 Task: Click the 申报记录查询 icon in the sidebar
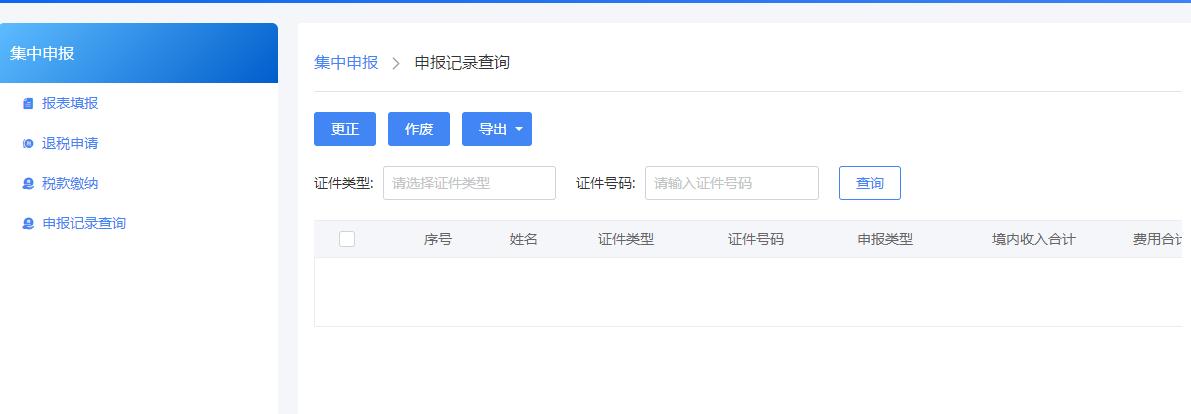[28, 223]
